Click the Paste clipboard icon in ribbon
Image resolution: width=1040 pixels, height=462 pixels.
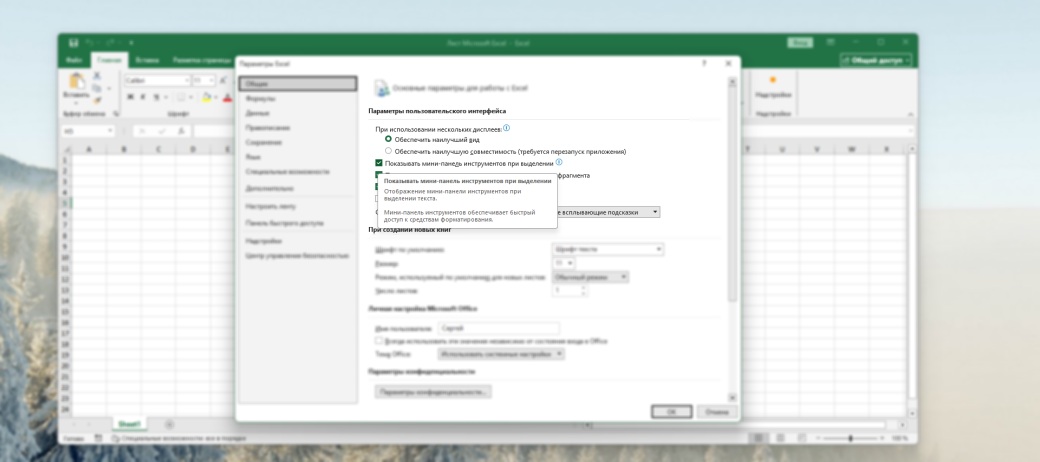(75, 82)
